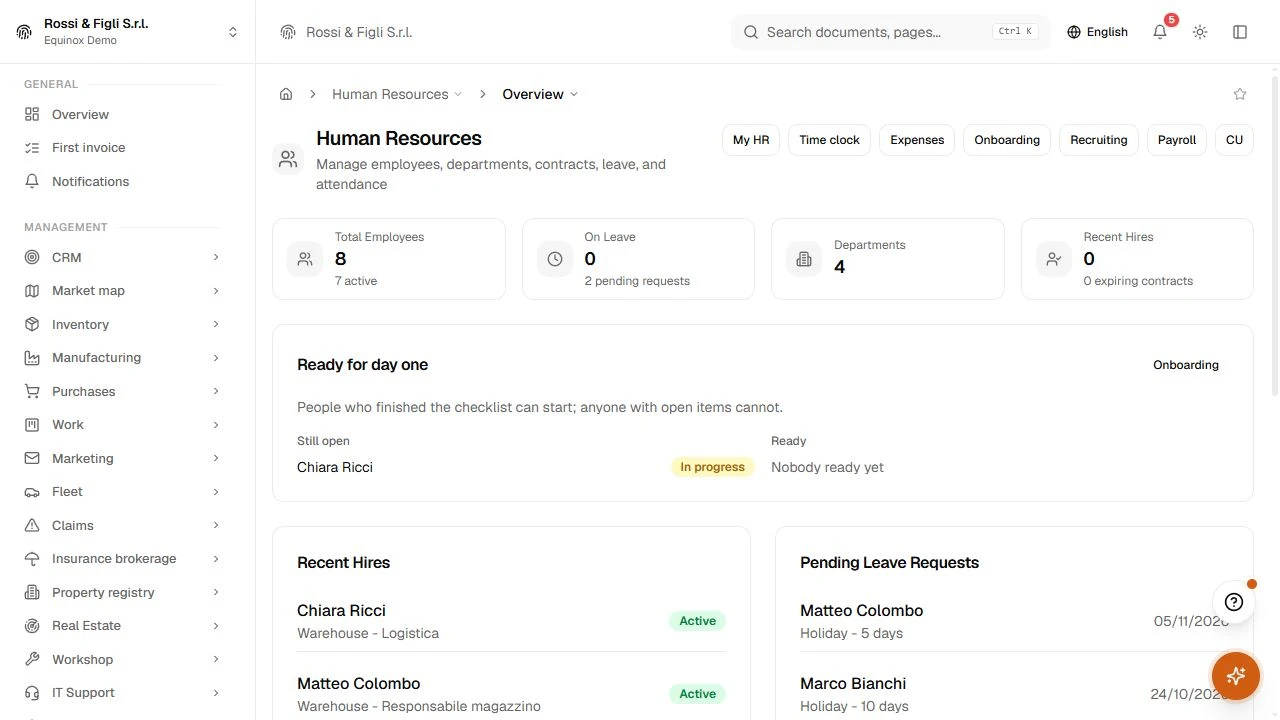Click the "In progress" badge for Chiara Ricci

click(713, 467)
